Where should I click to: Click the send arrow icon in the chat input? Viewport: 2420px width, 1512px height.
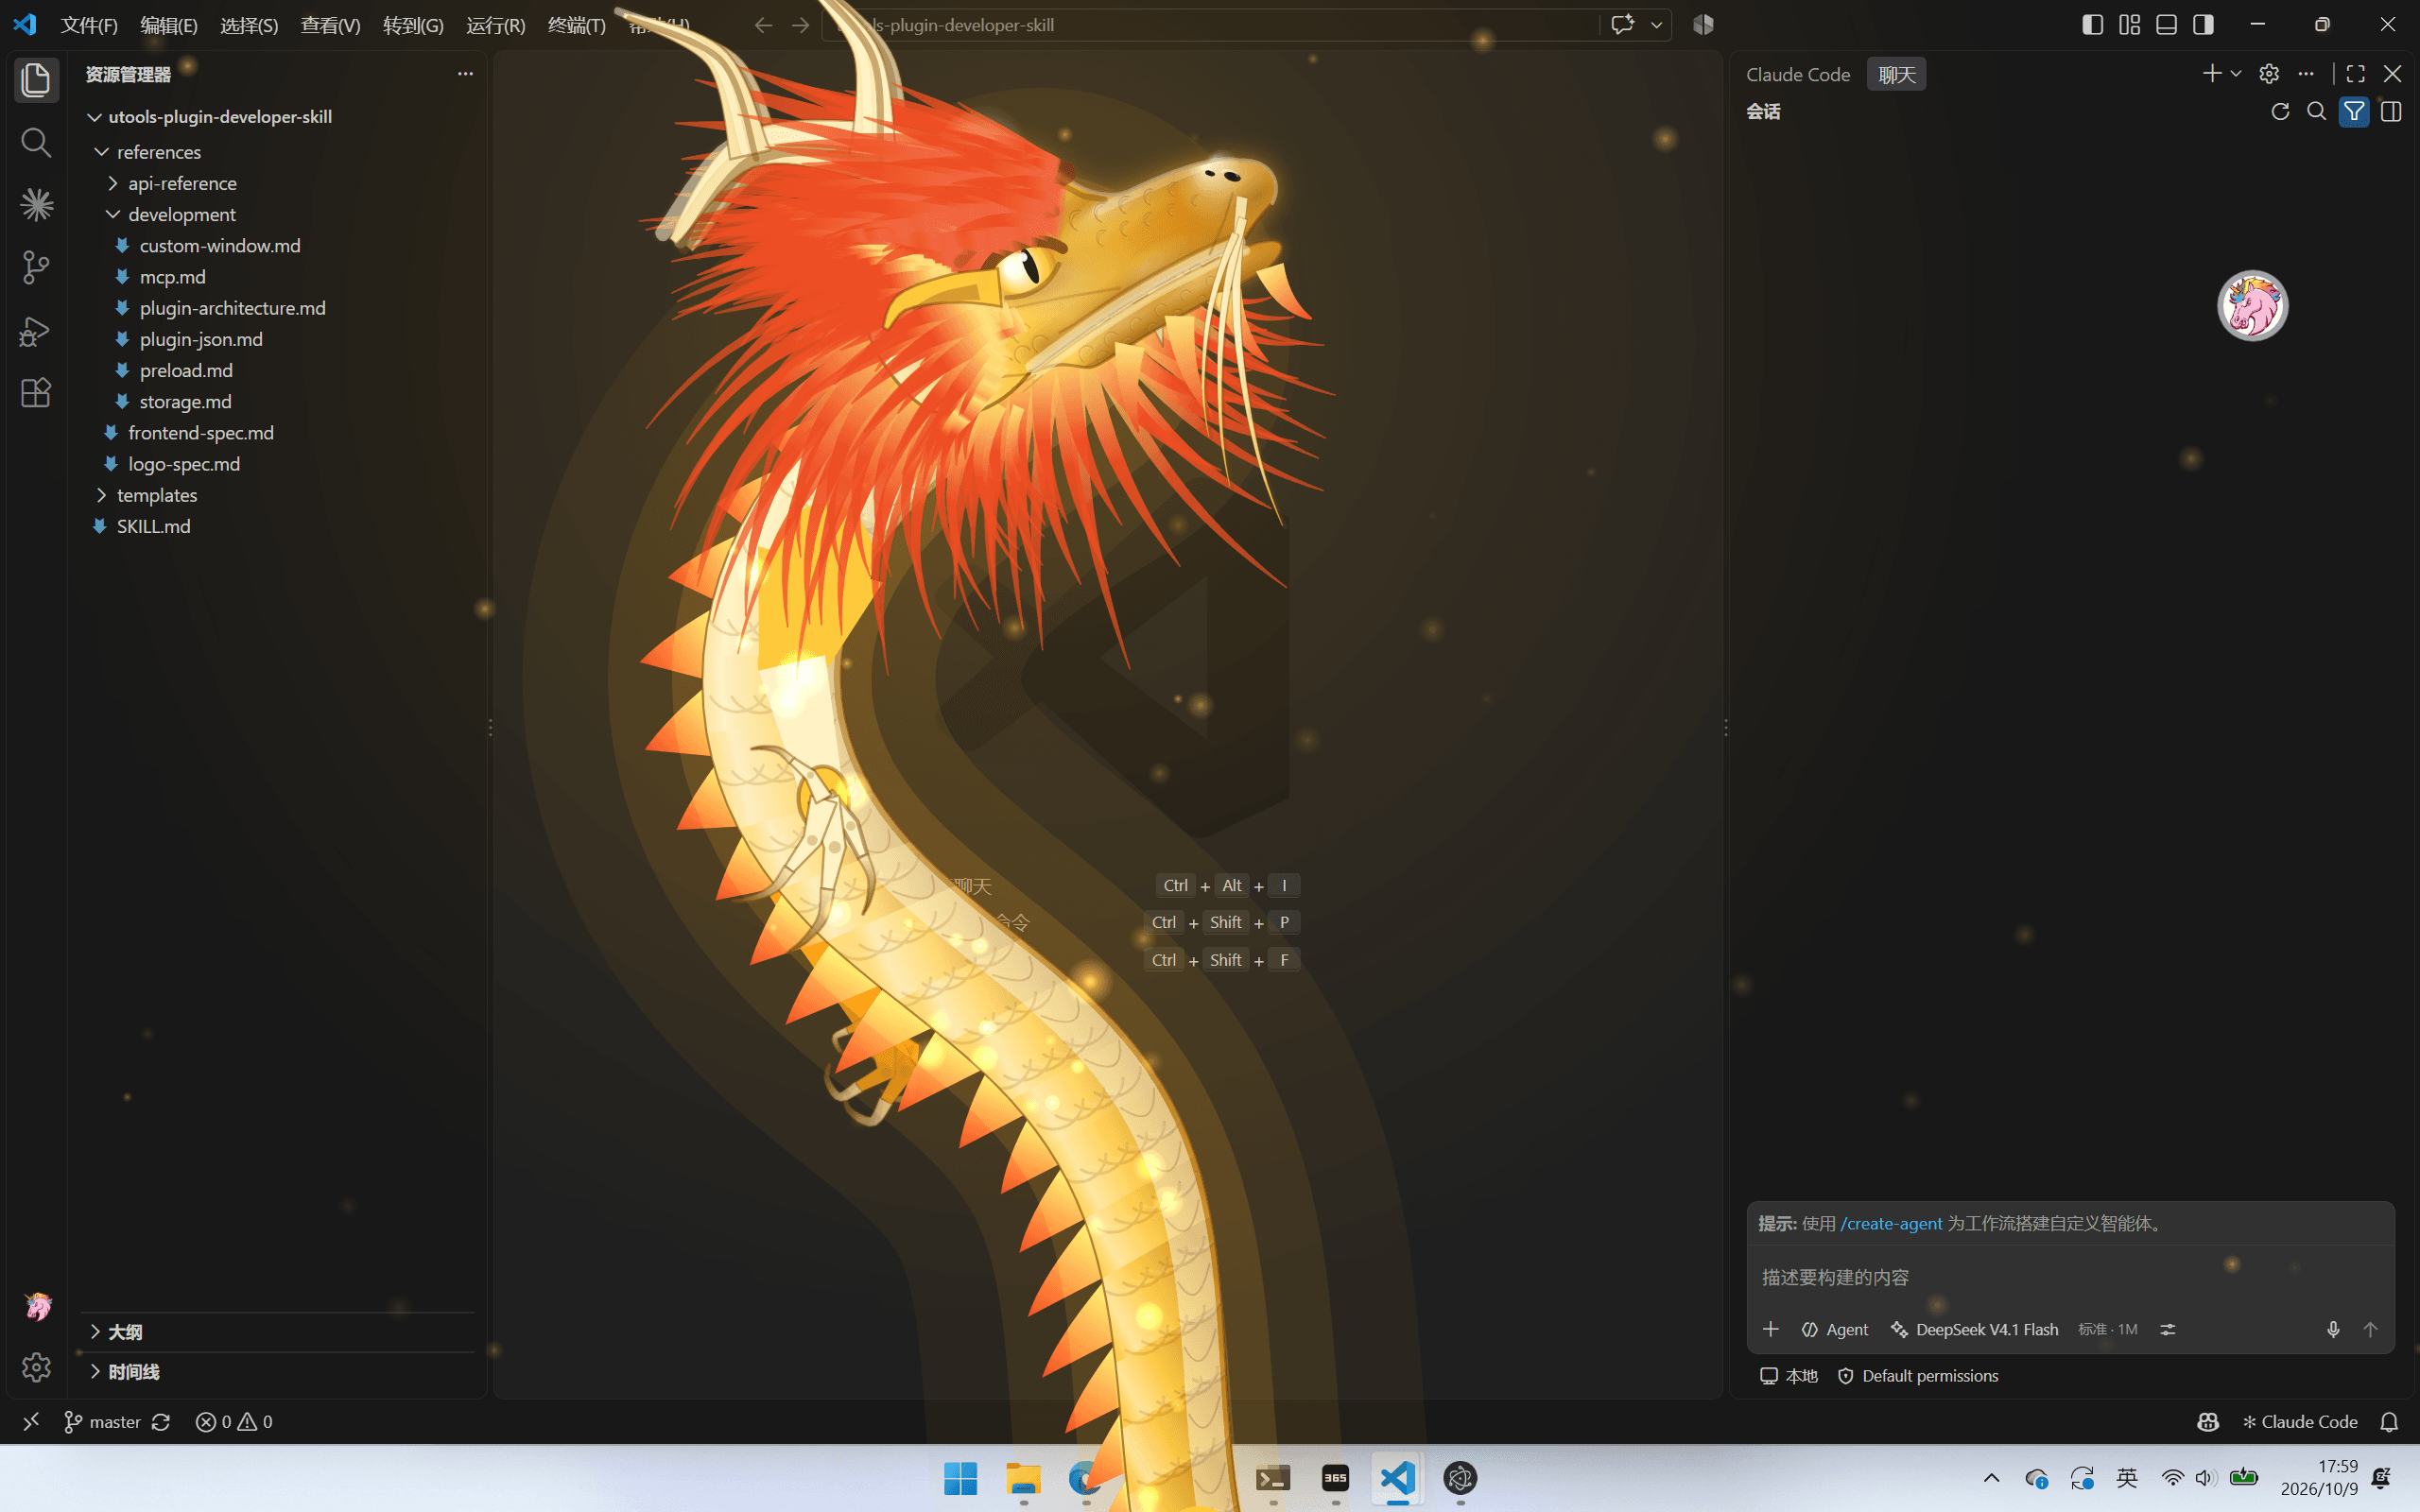coord(2370,1329)
